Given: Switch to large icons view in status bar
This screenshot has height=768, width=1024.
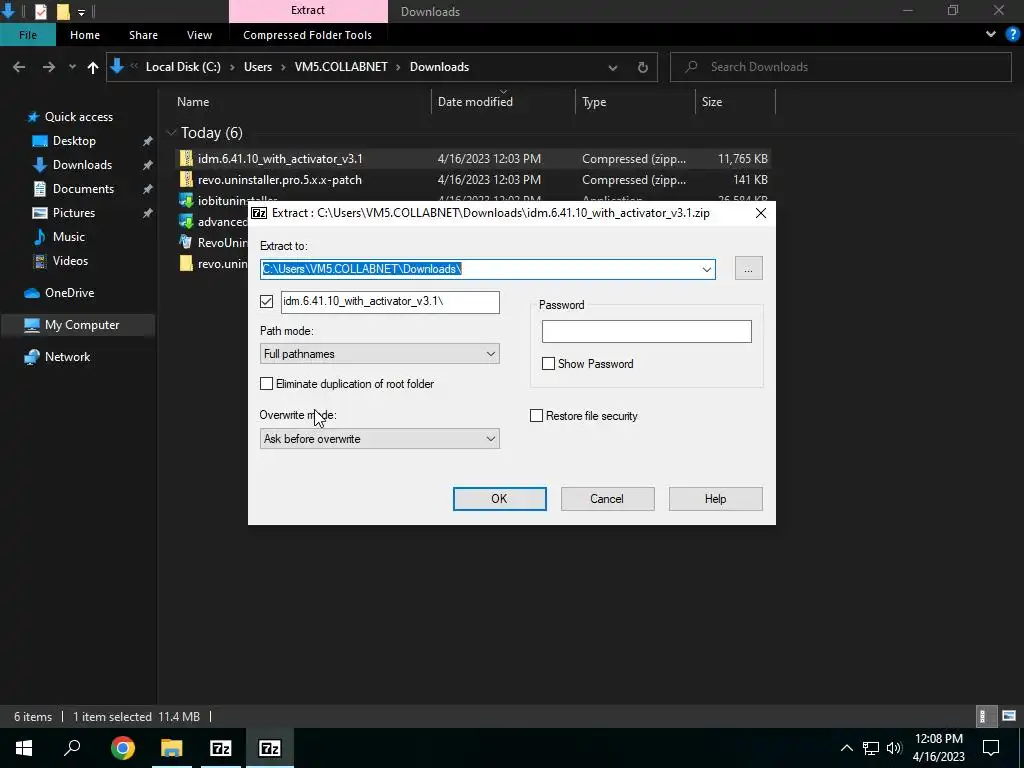Looking at the screenshot, I should pyautogui.click(x=1009, y=716).
